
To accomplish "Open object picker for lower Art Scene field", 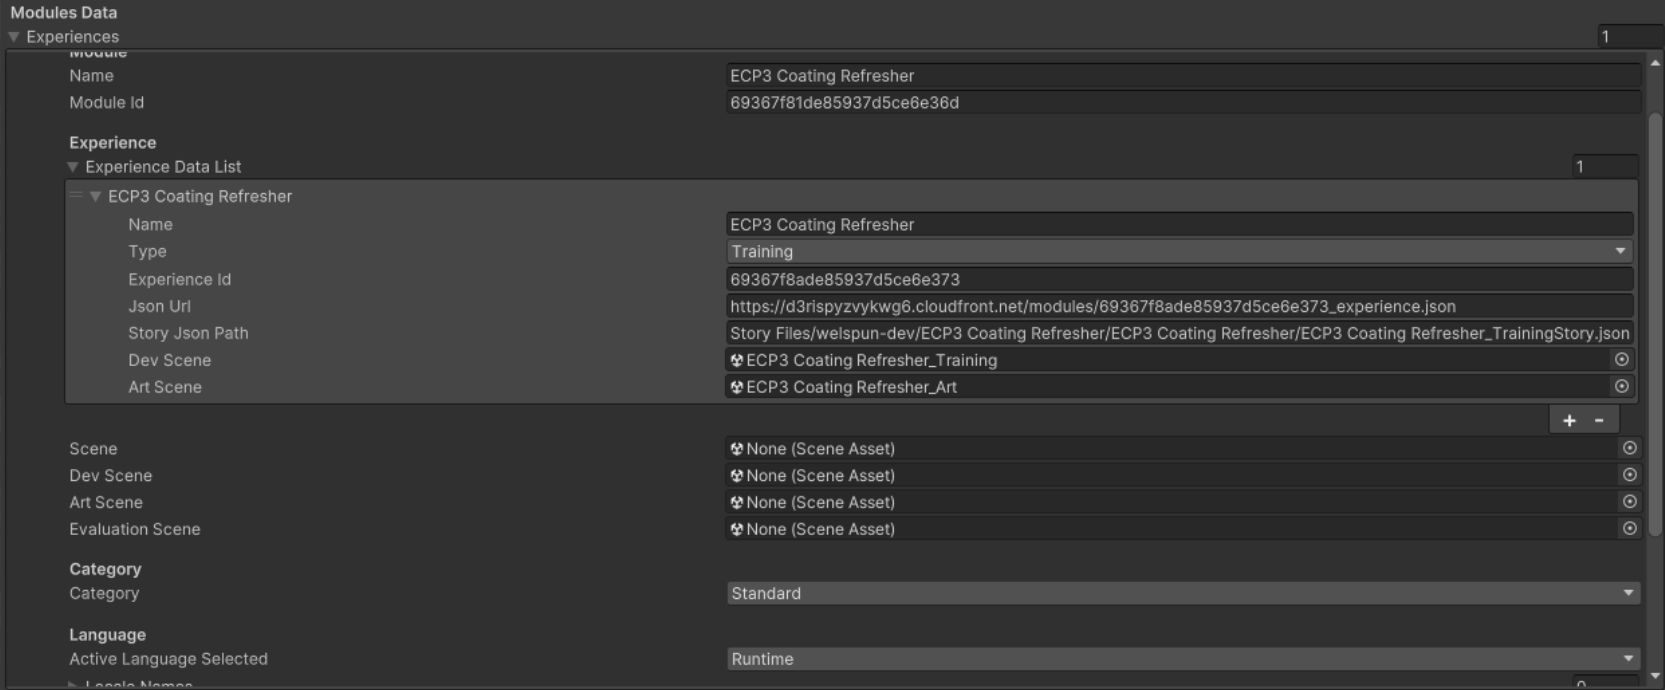I will 1629,502.
